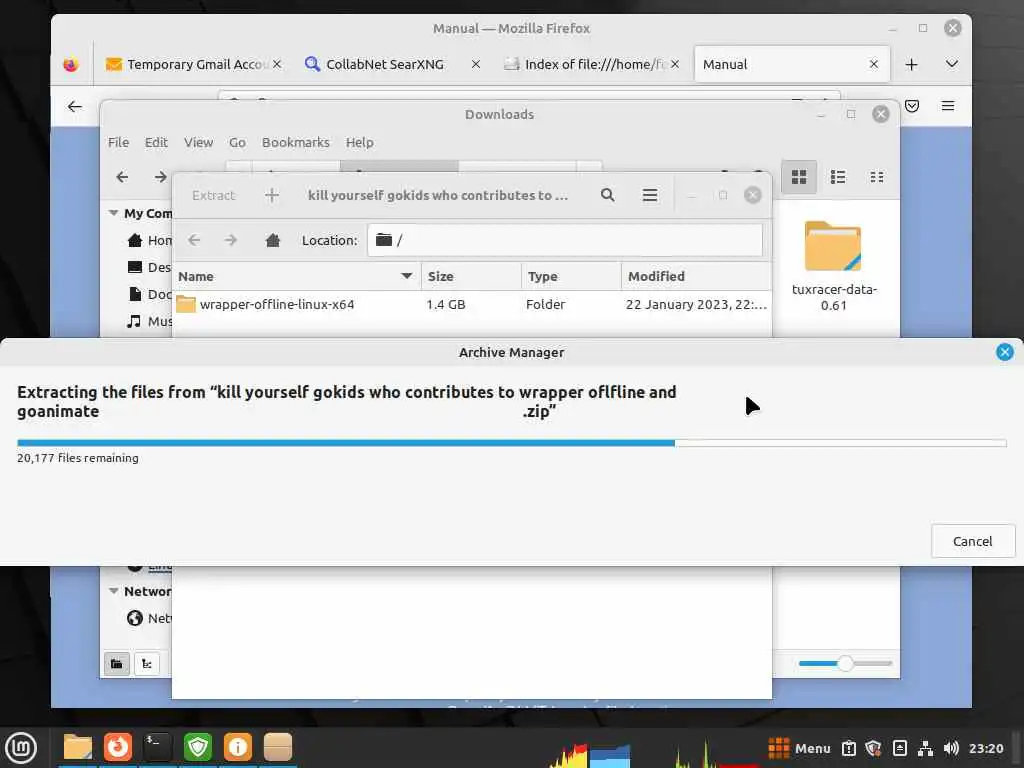Open search in the archive window
Viewport: 1024px width, 768px height.
(607, 195)
